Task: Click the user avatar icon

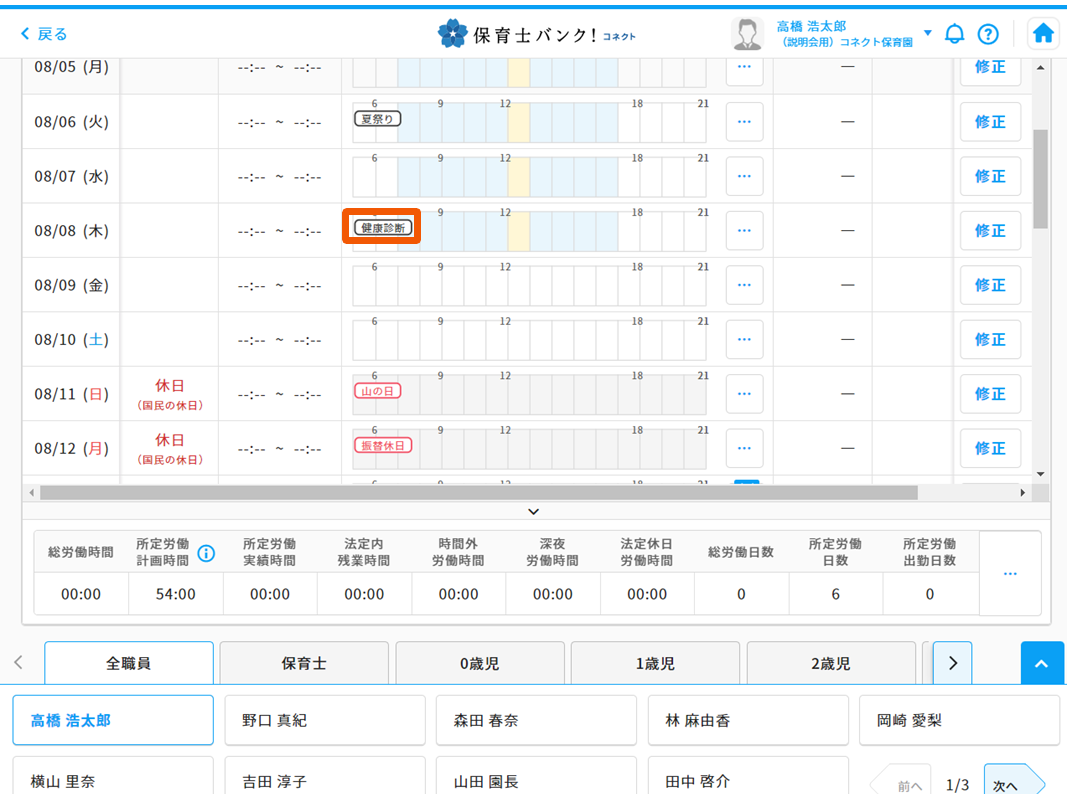Action: 747,34
